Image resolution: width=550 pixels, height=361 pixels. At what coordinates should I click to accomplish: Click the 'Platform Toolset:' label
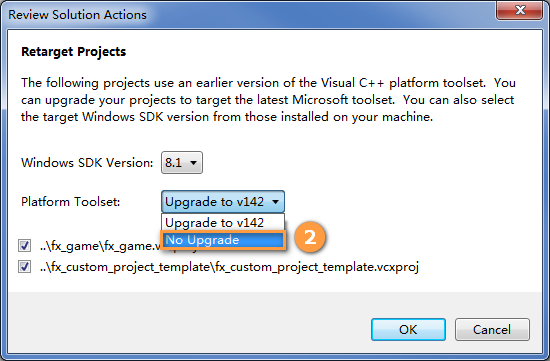click(71, 202)
